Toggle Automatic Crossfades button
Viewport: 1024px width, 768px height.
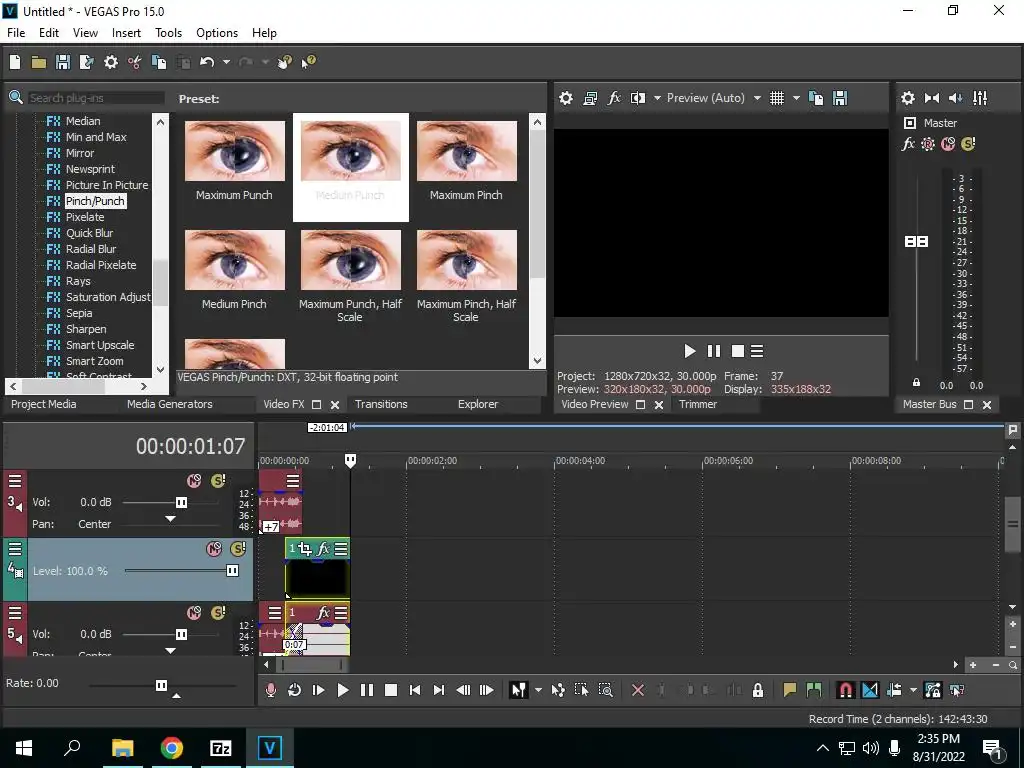point(870,690)
